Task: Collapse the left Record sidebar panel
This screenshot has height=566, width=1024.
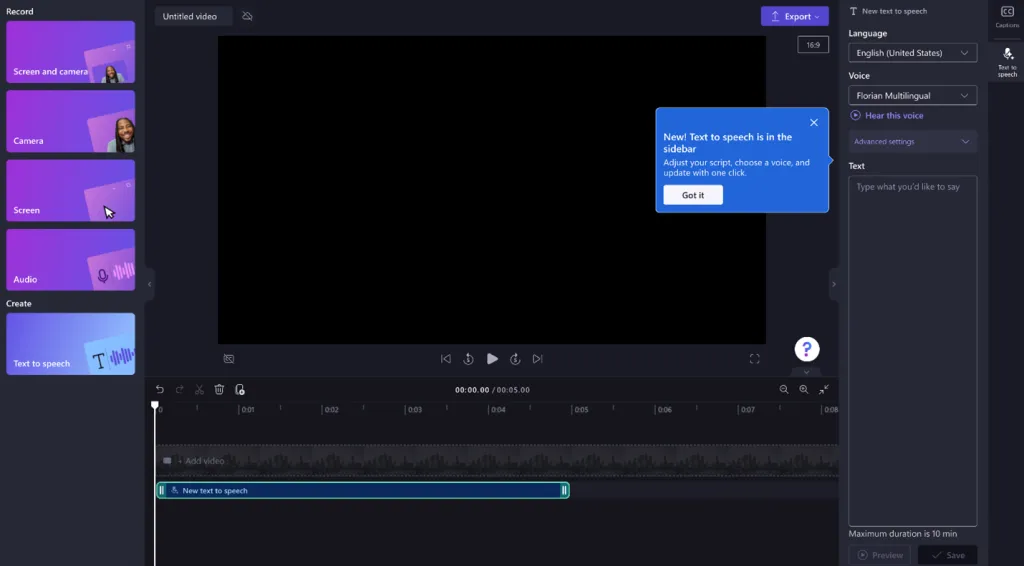Action: (150, 284)
